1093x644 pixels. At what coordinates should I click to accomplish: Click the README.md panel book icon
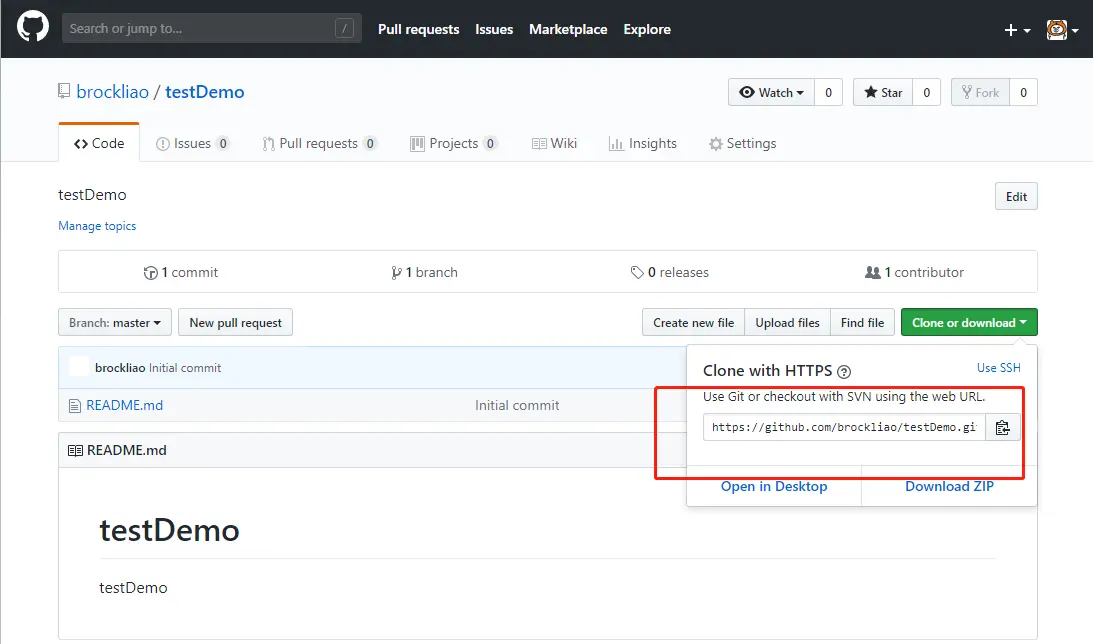(x=75, y=450)
